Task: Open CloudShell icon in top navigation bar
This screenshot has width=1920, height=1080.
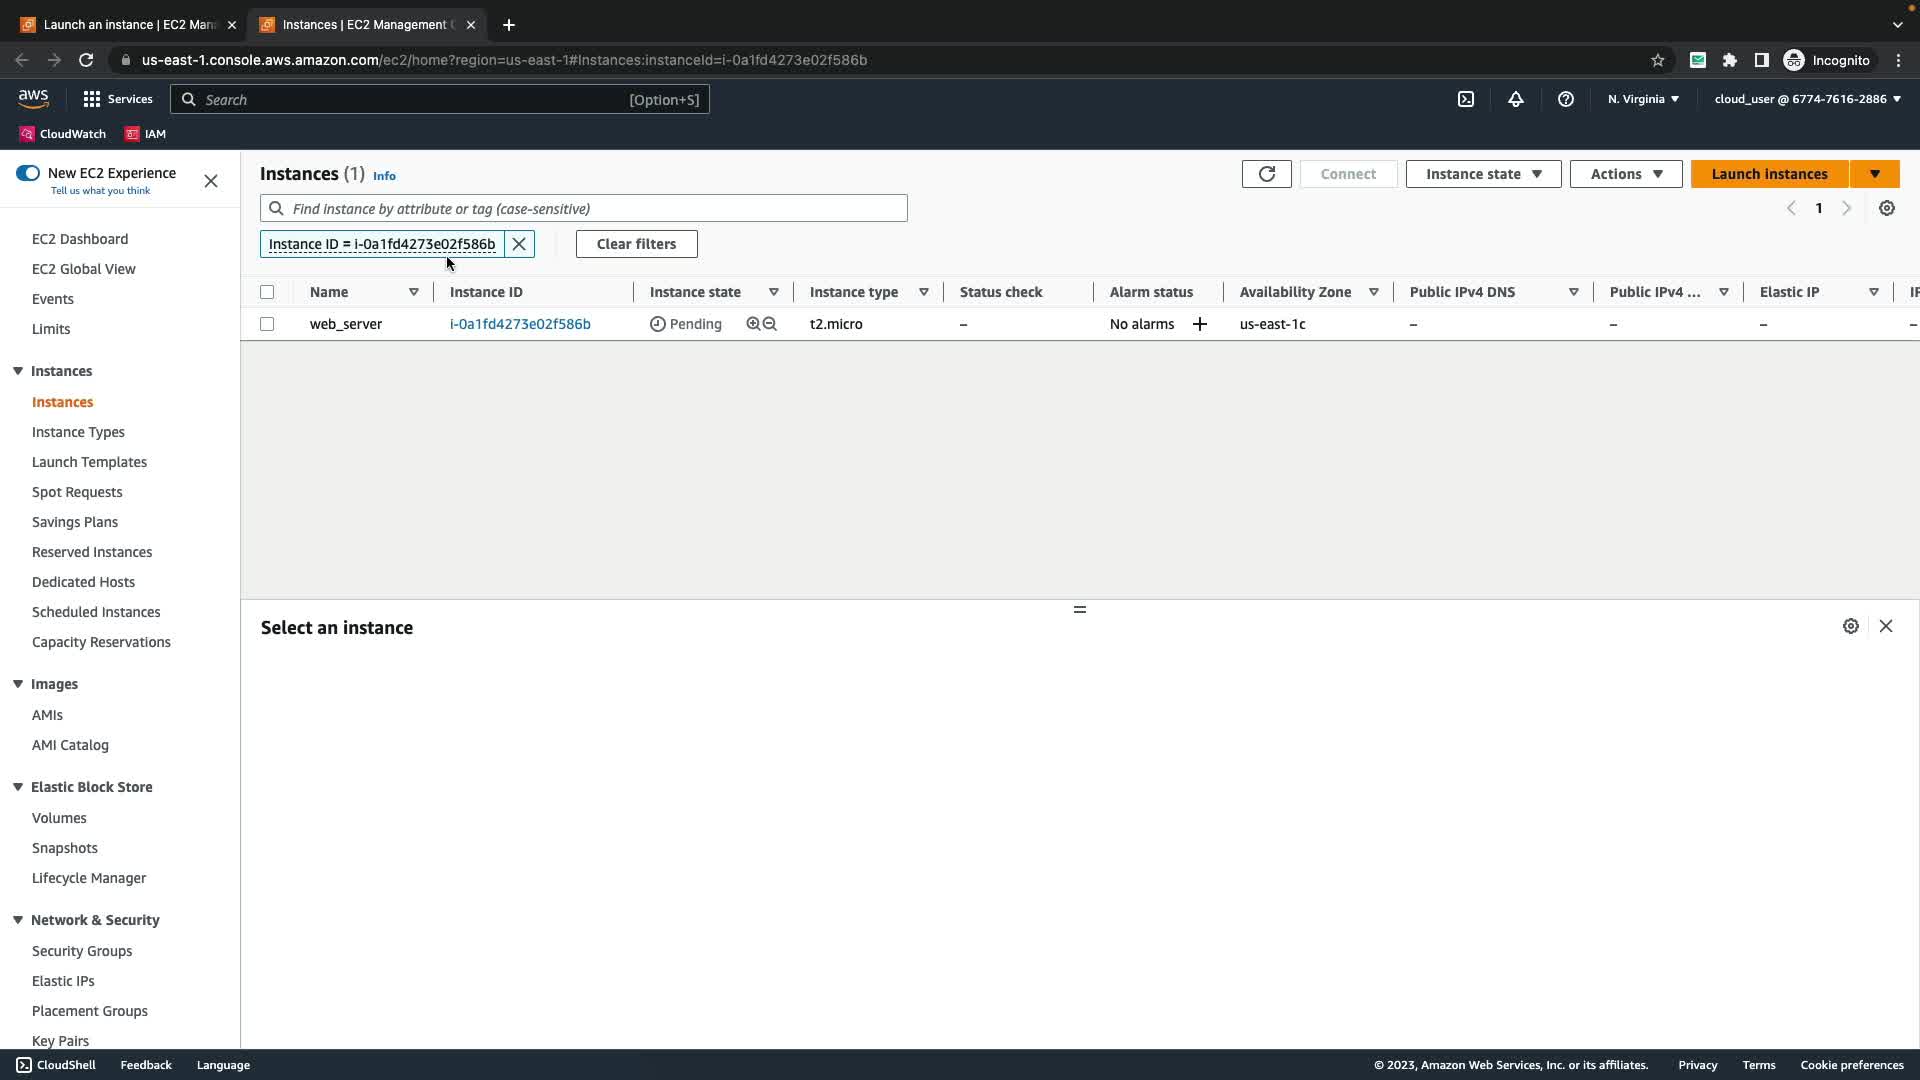Action: (1466, 99)
